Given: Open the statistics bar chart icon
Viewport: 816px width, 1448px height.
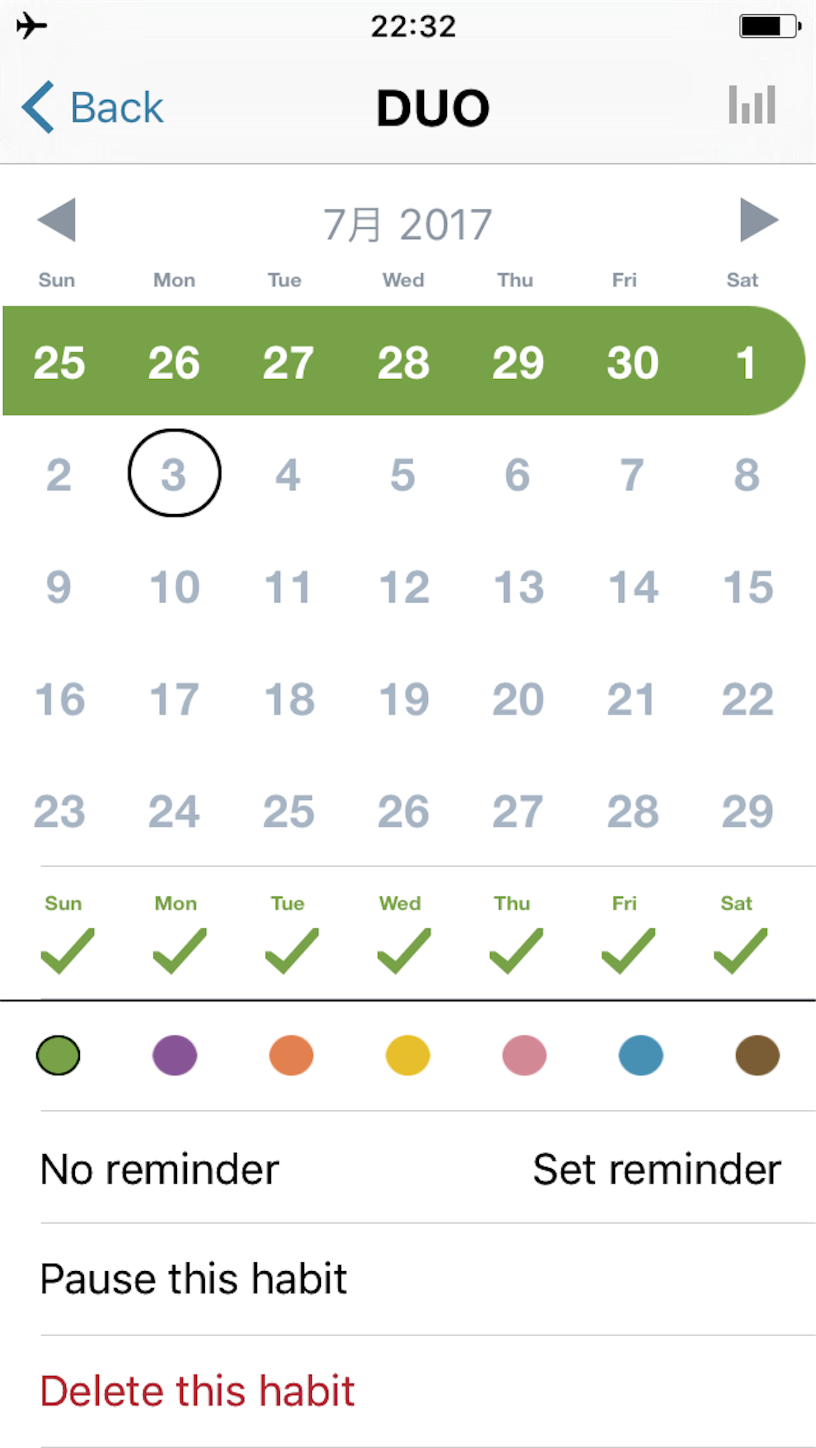Looking at the screenshot, I should tap(752, 105).
